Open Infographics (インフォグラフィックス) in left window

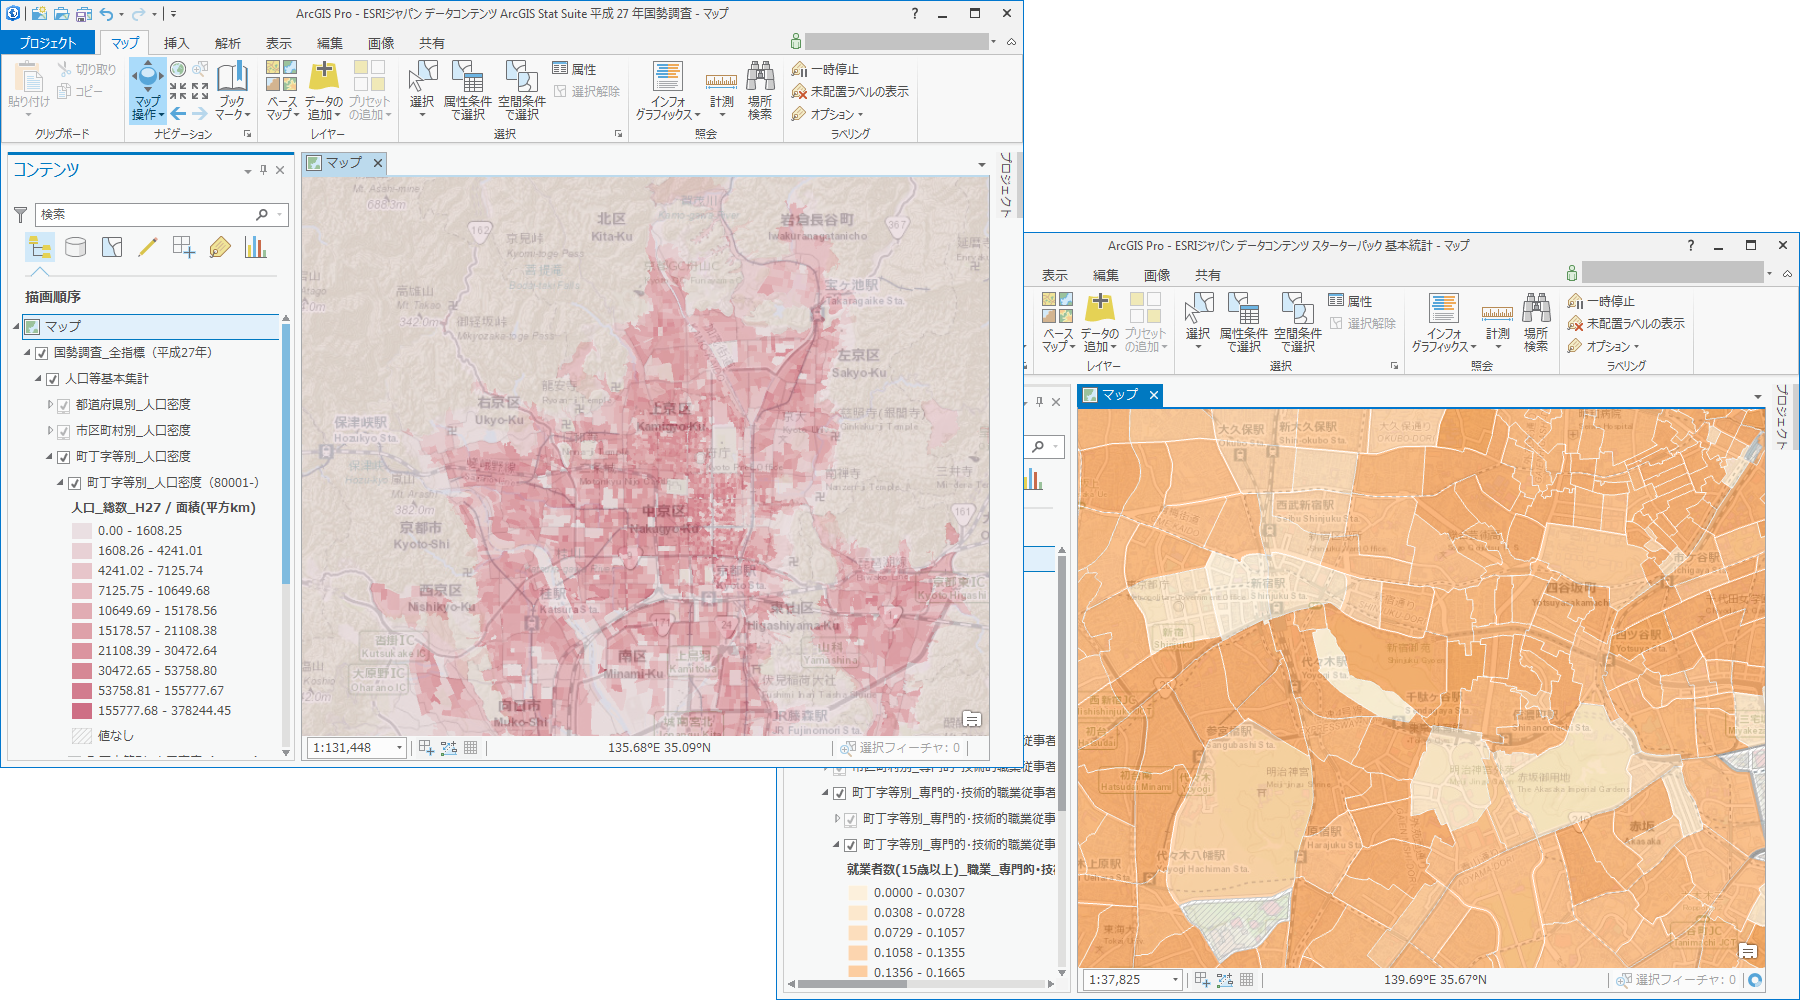click(x=668, y=90)
